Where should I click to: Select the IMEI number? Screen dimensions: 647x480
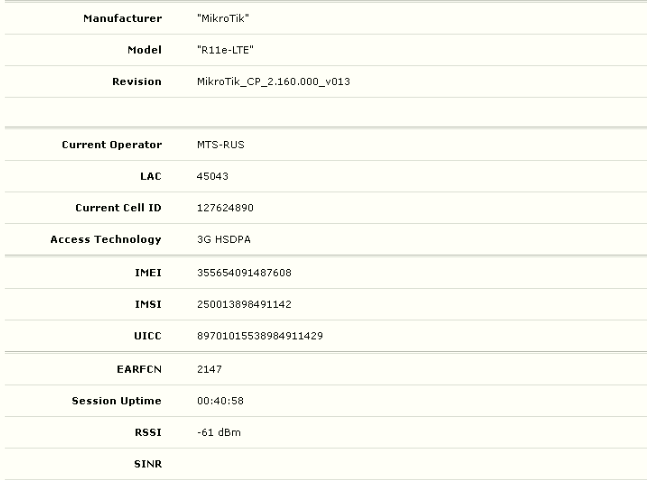pos(244,273)
